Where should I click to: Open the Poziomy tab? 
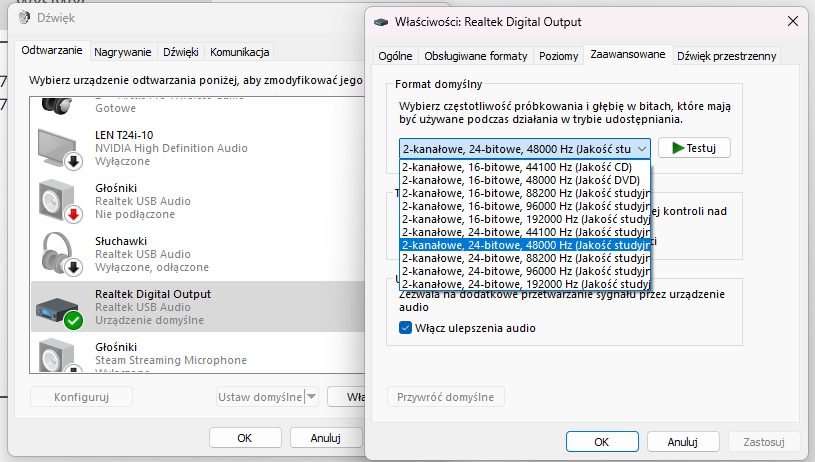tap(559, 56)
